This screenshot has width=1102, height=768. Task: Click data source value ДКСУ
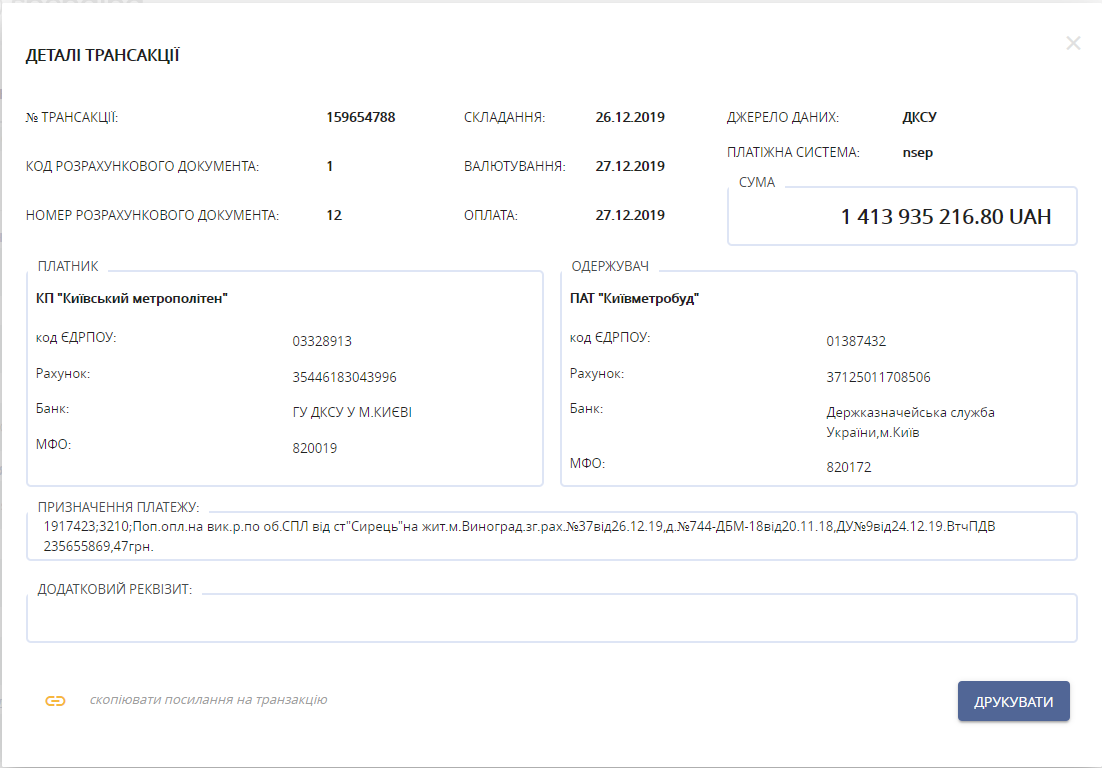point(919,117)
